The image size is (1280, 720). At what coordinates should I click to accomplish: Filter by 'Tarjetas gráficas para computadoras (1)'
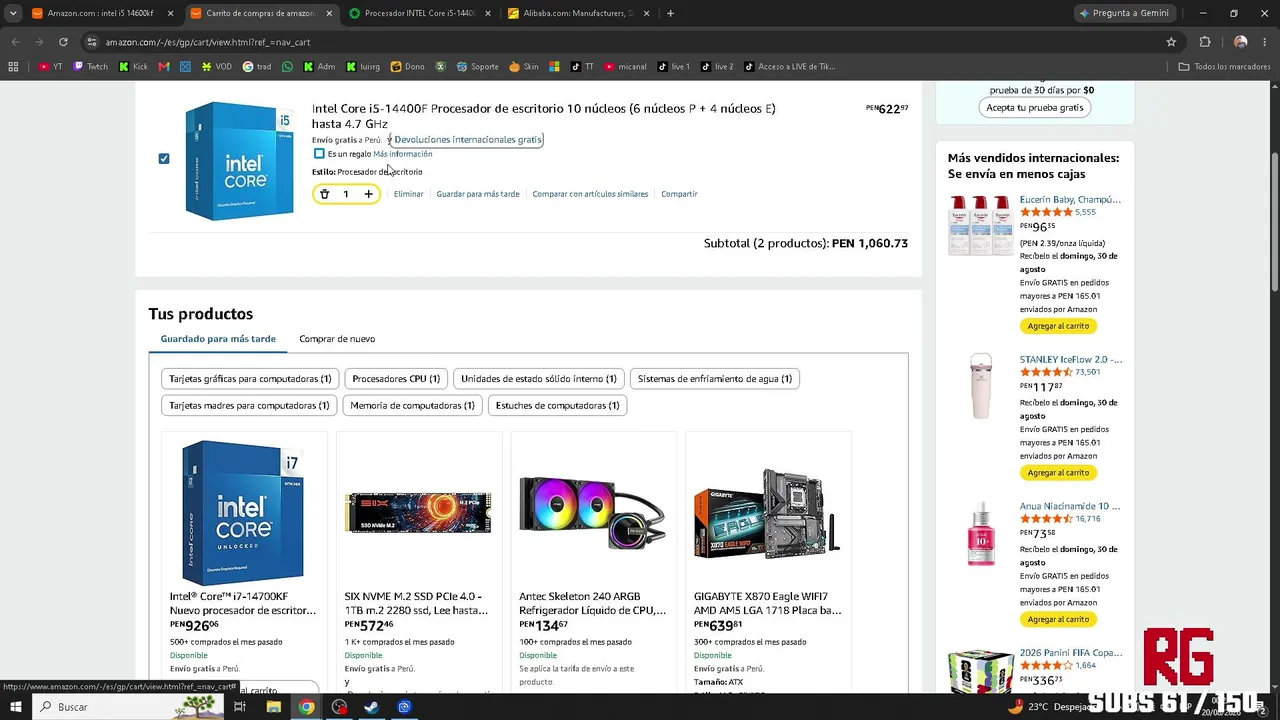tap(250, 379)
